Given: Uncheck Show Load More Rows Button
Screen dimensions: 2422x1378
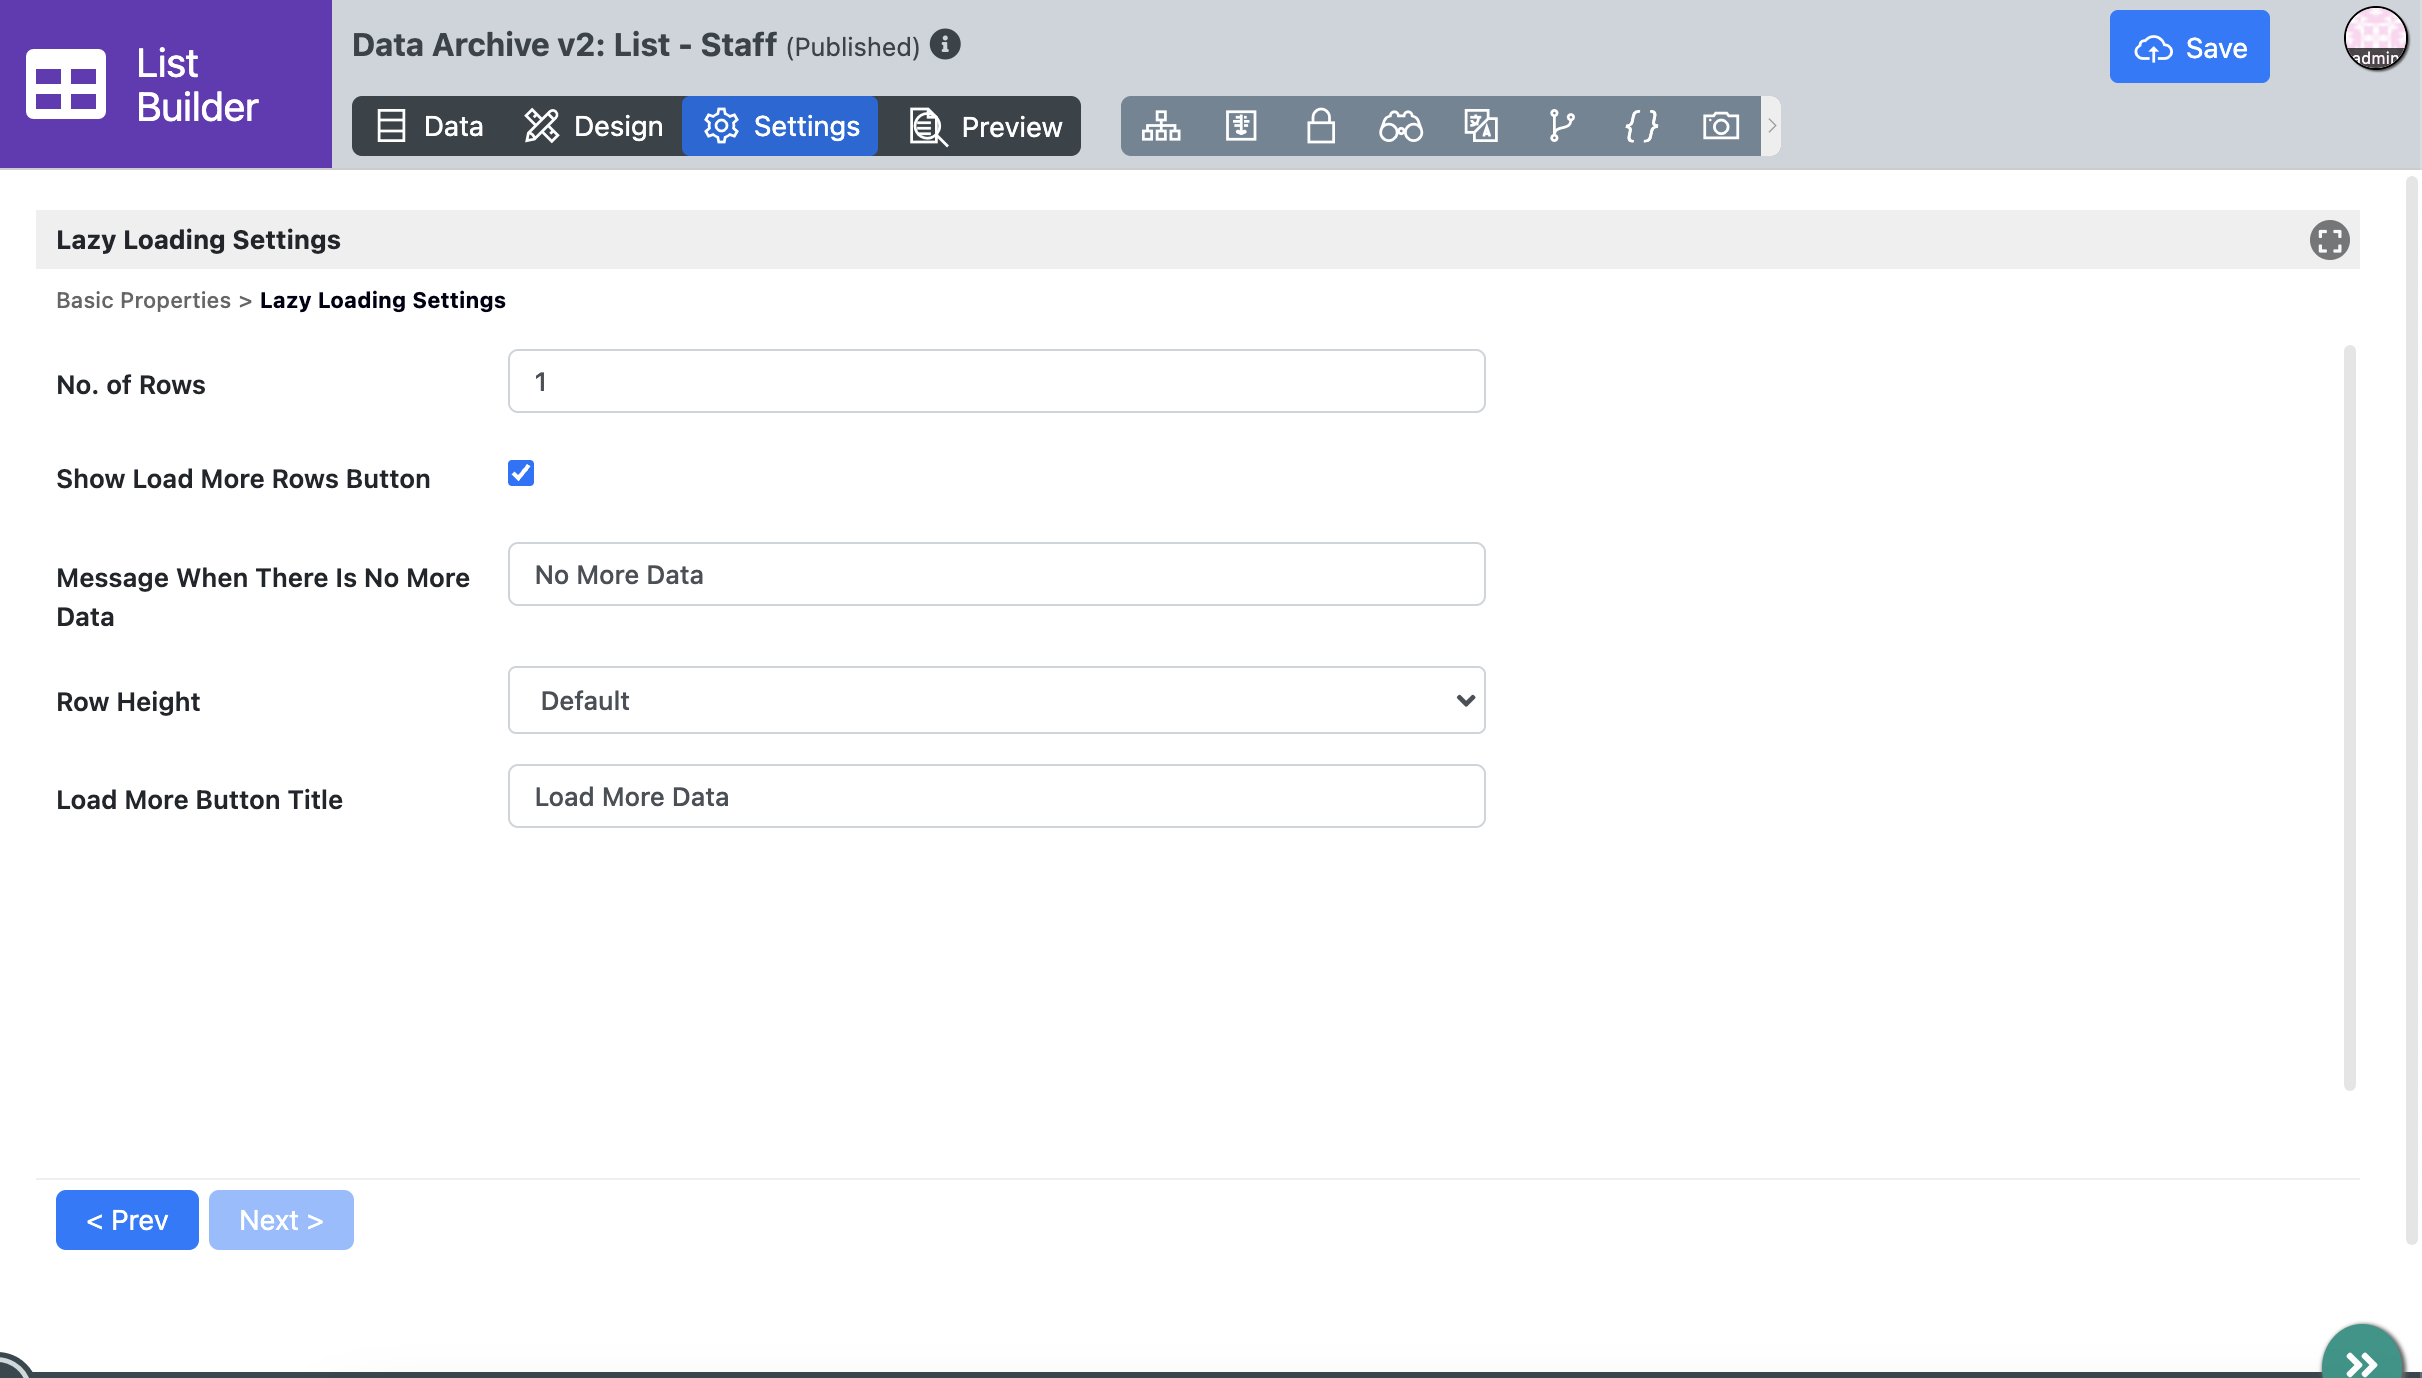Looking at the screenshot, I should coord(521,473).
